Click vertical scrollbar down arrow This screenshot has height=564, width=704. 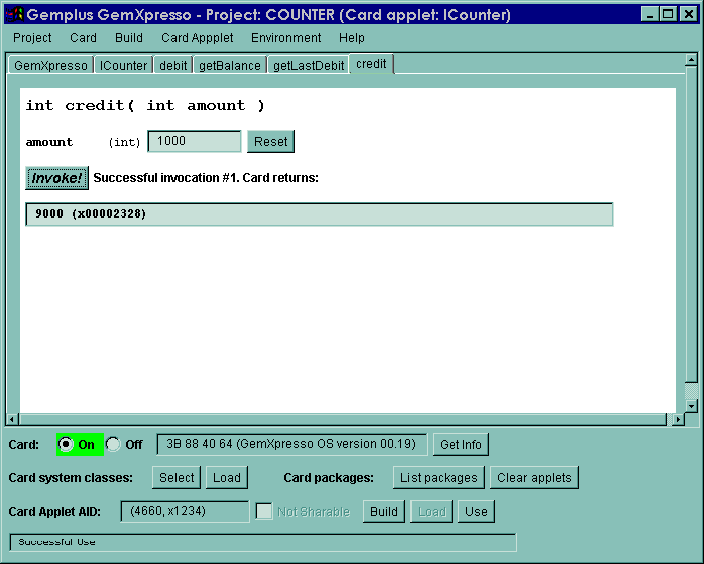coord(691,406)
